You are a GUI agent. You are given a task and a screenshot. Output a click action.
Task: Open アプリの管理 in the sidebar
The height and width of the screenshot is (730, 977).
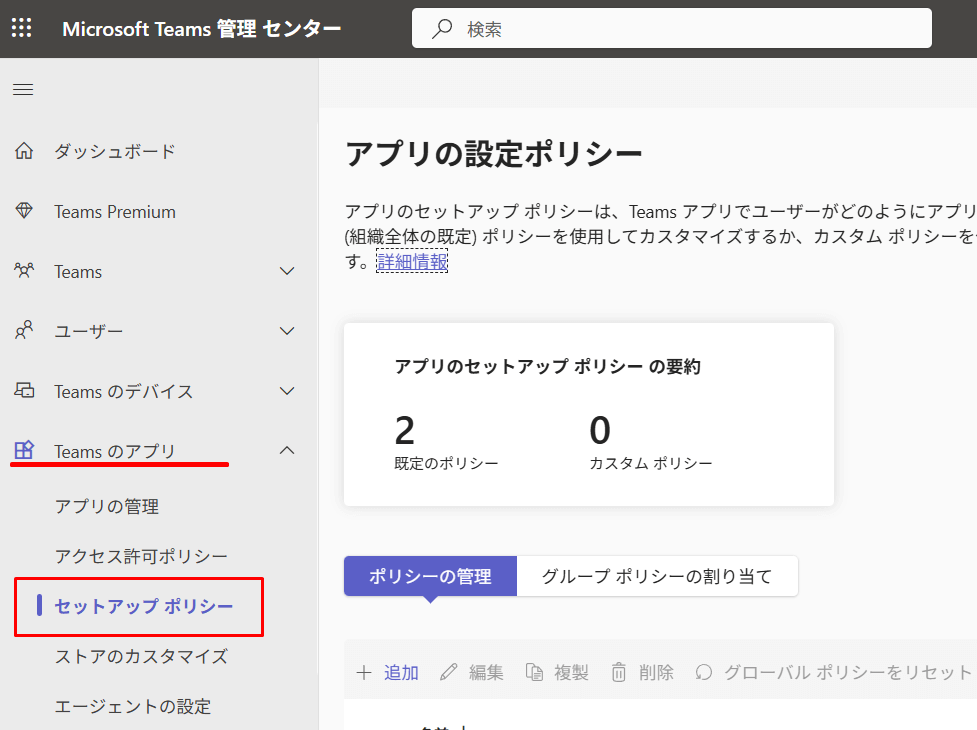coord(107,507)
